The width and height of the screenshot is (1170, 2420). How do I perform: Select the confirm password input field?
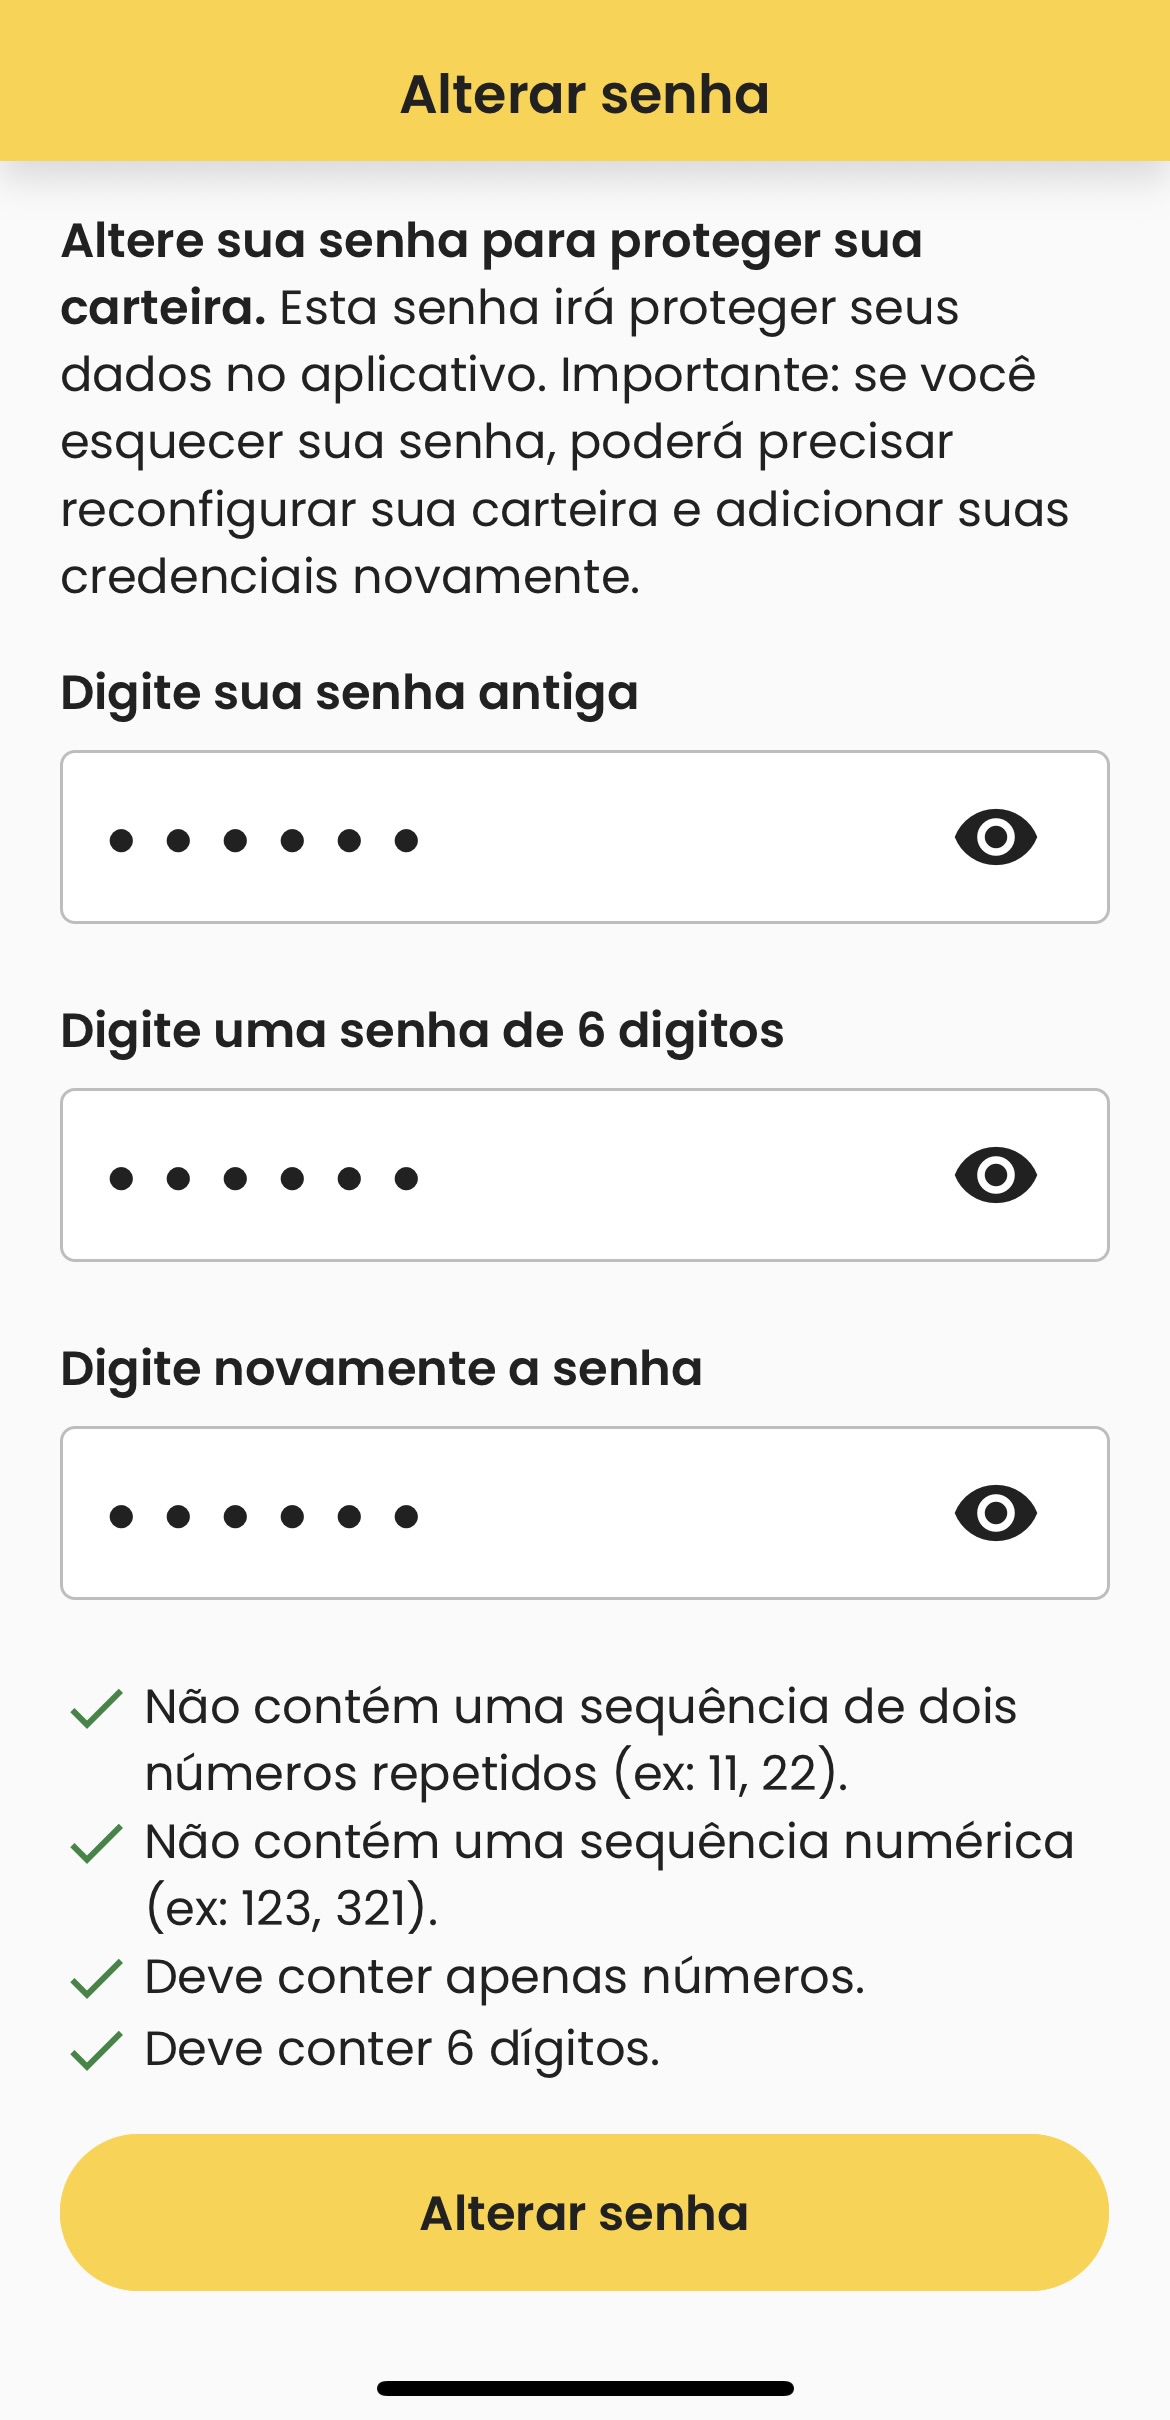(x=500, y=1513)
